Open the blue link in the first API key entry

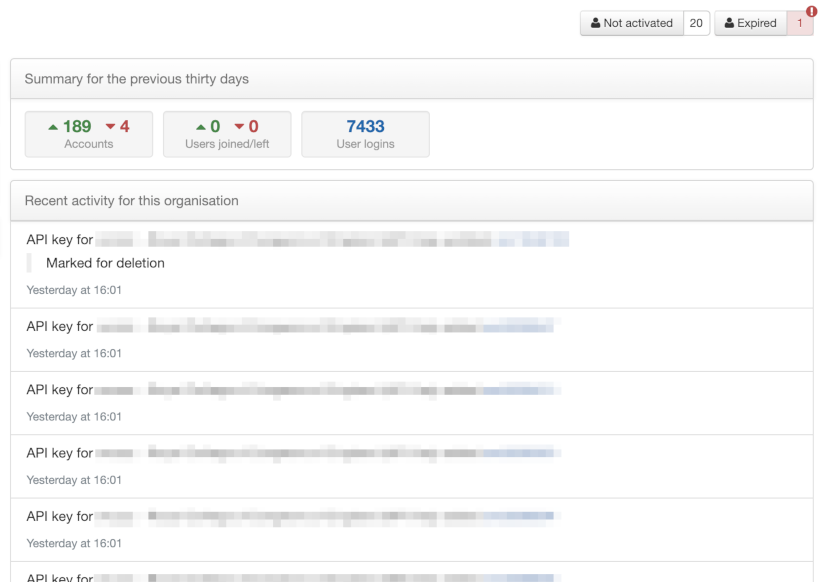(x=532, y=239)
